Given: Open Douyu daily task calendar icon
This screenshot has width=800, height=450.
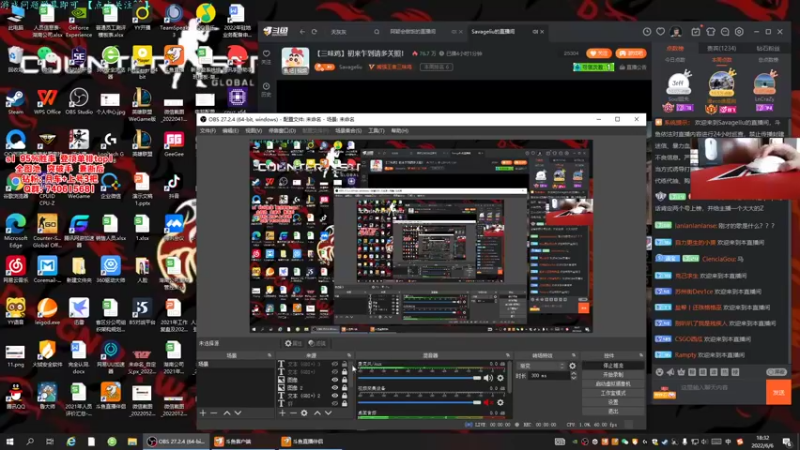Looking at the screenshot, I should (695, 32).
